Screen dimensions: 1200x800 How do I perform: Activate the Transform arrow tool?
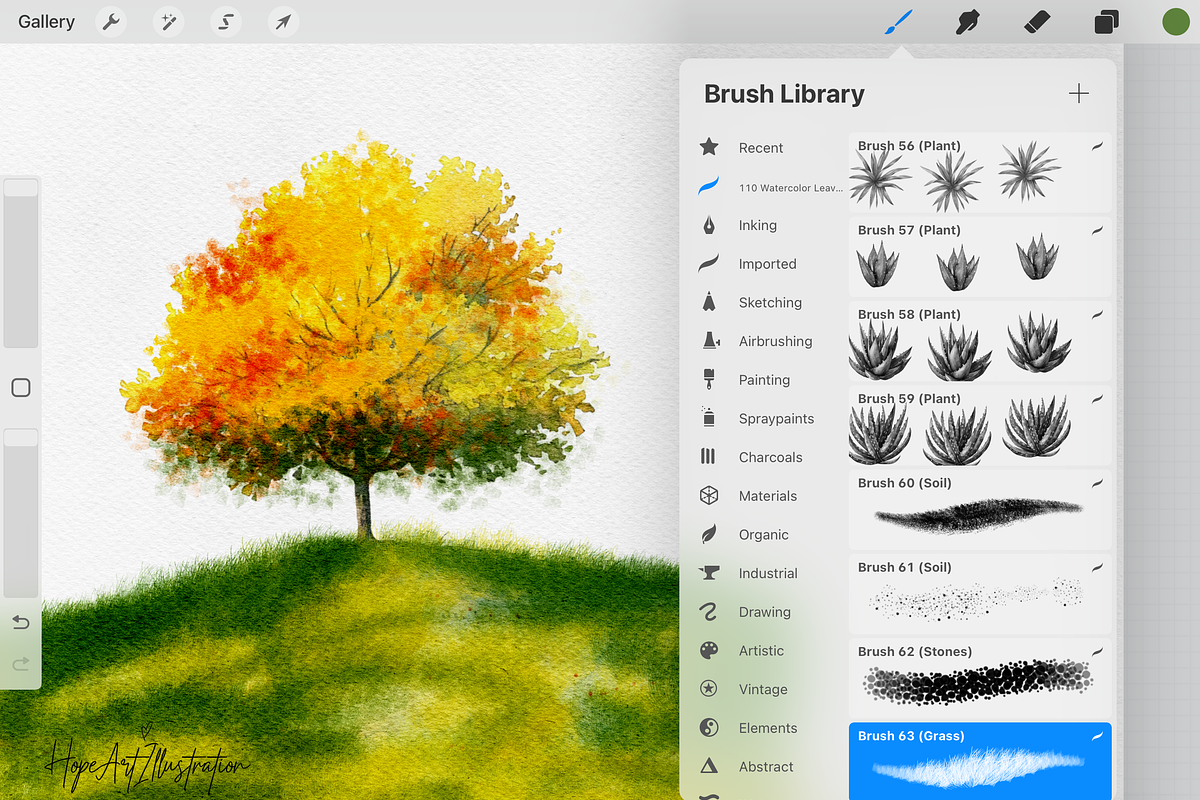click(x=285, y=22)
